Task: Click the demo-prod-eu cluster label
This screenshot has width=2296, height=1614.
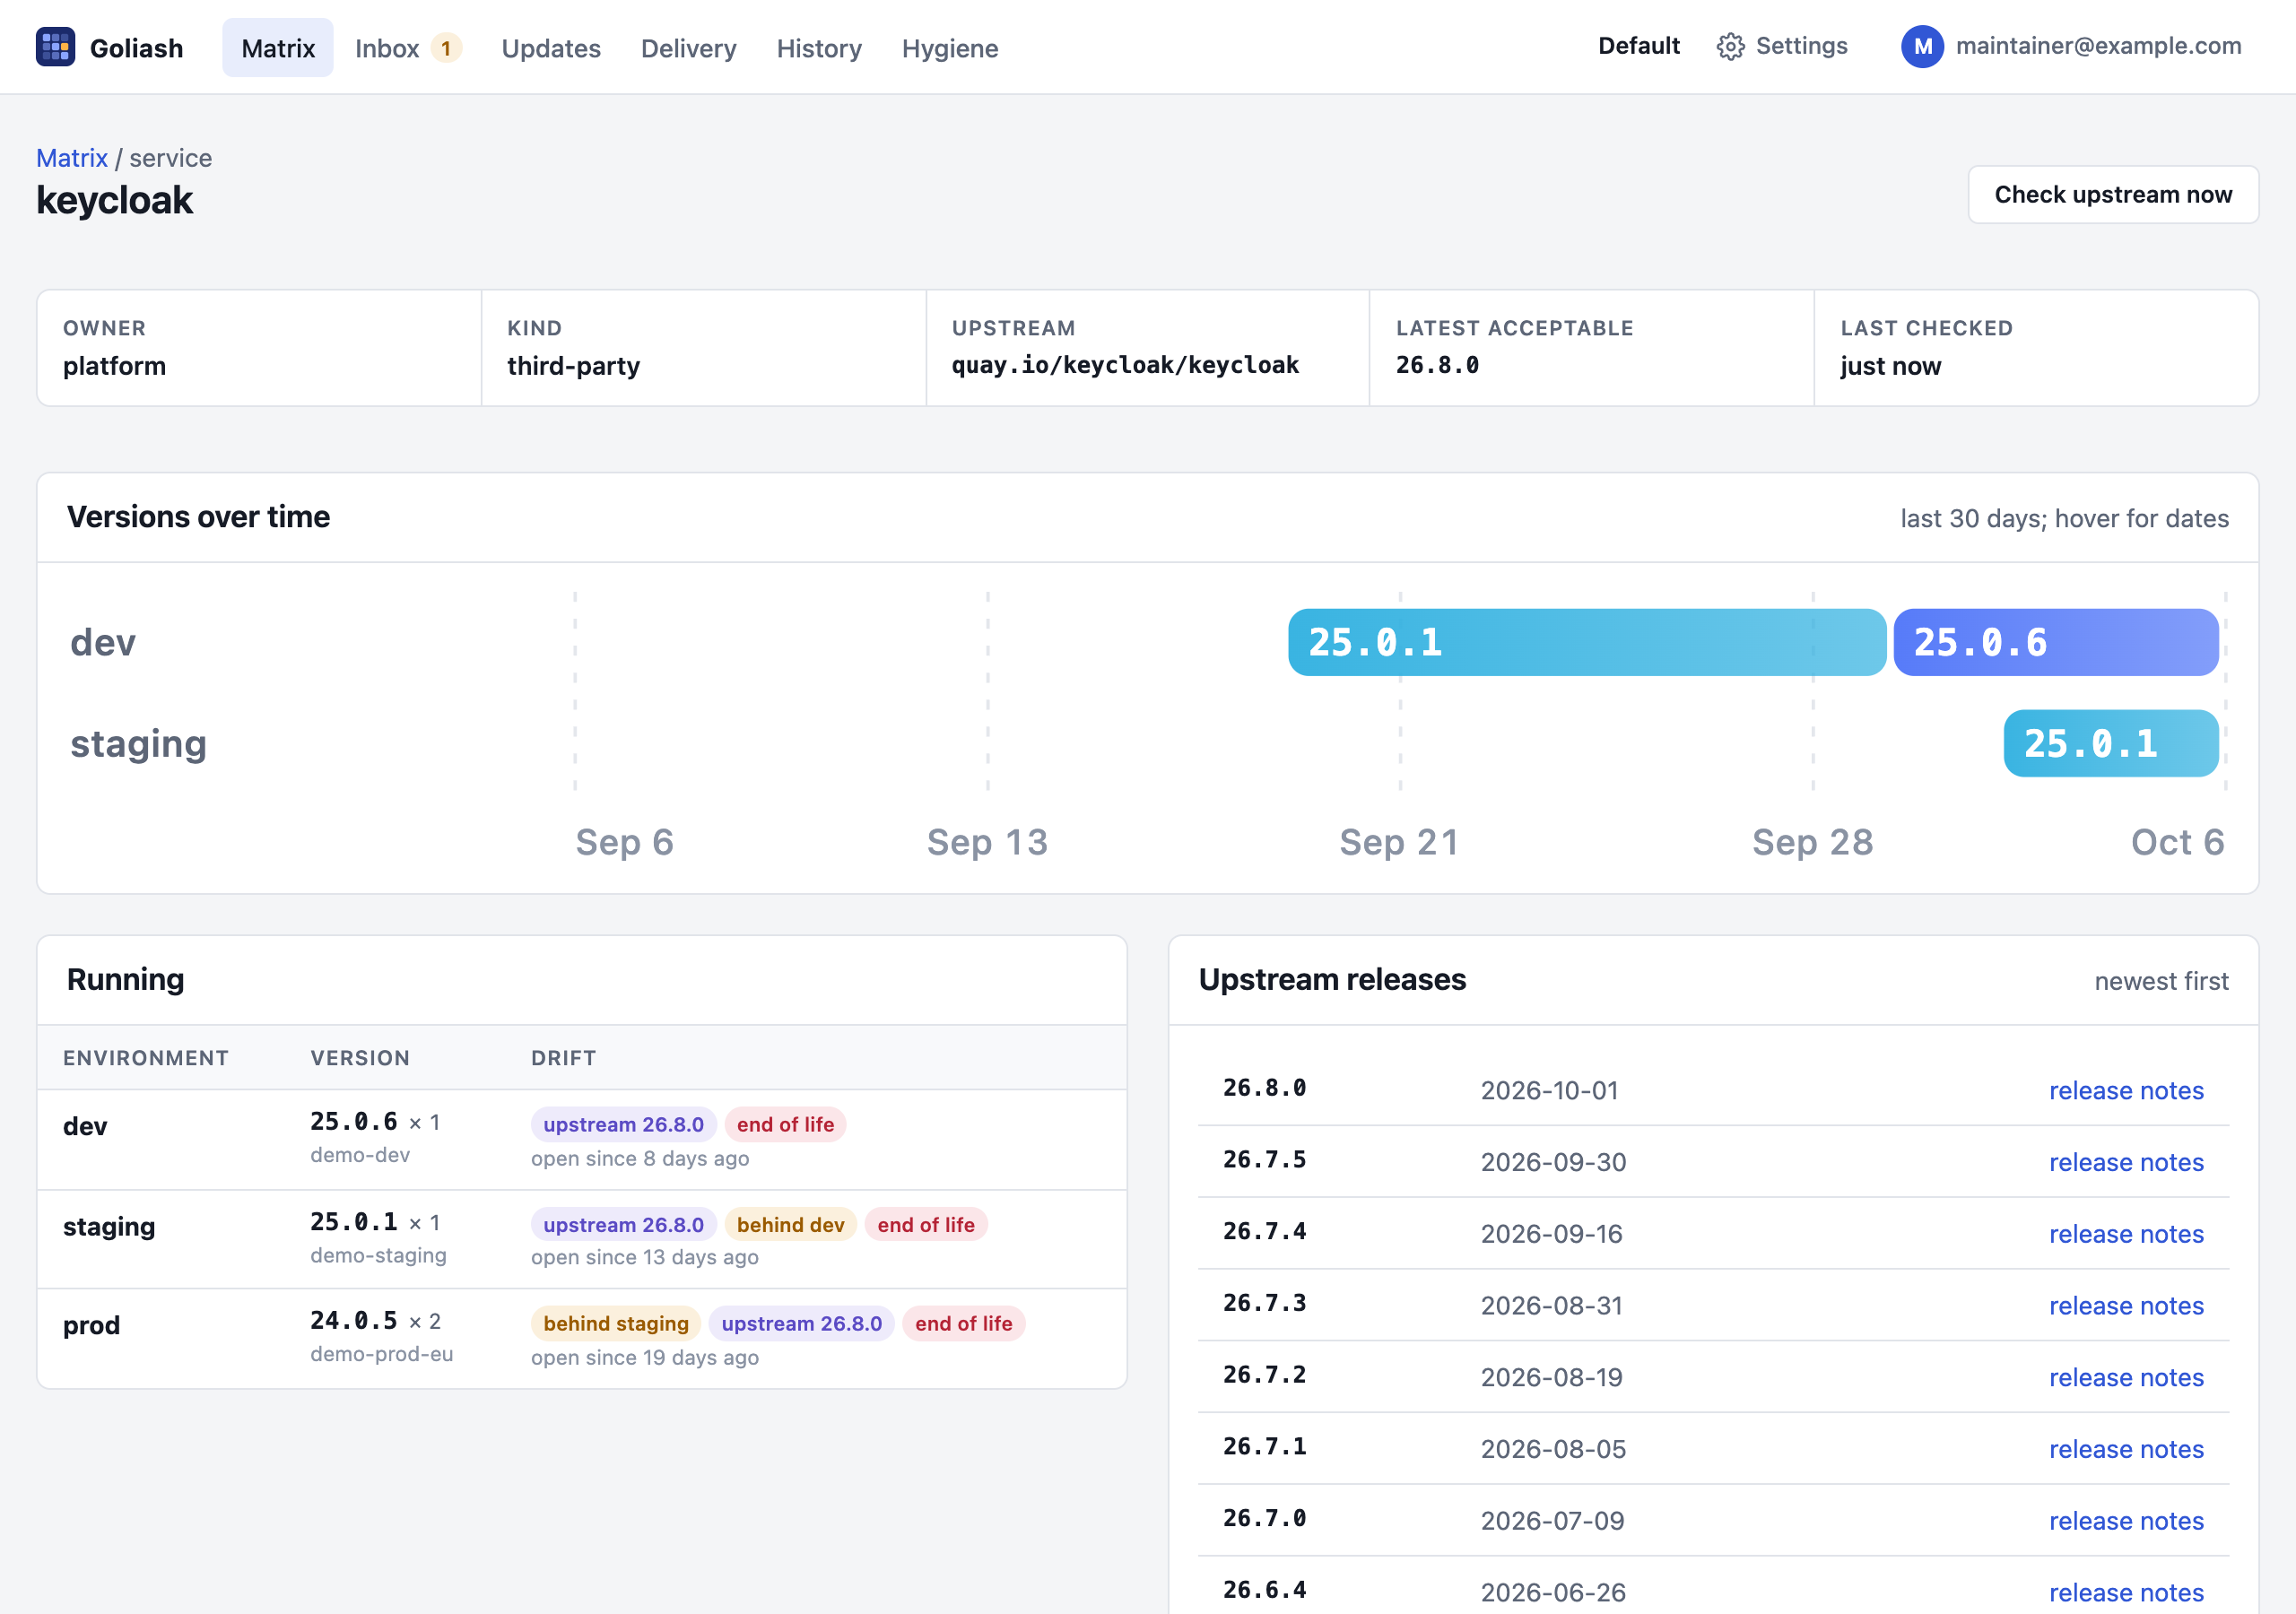Action: coord(381,1354)
